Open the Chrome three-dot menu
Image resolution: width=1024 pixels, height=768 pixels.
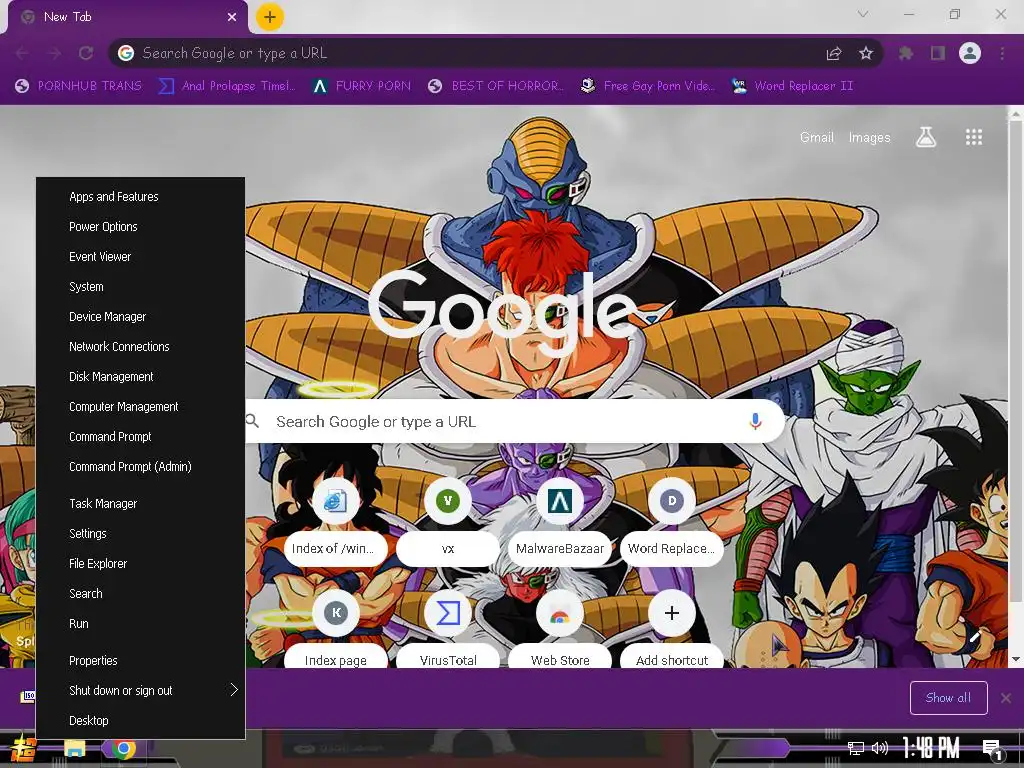coord(1002,54)
